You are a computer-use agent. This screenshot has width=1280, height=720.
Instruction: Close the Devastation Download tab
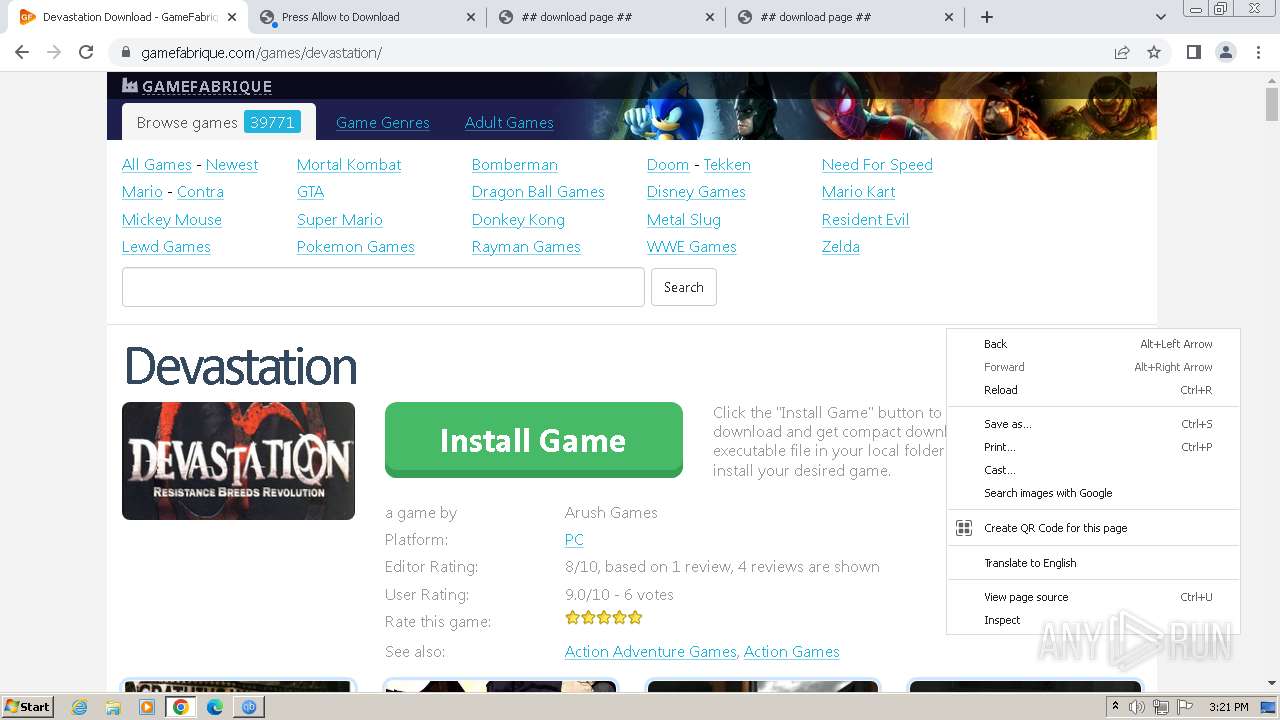click(232, 17)
